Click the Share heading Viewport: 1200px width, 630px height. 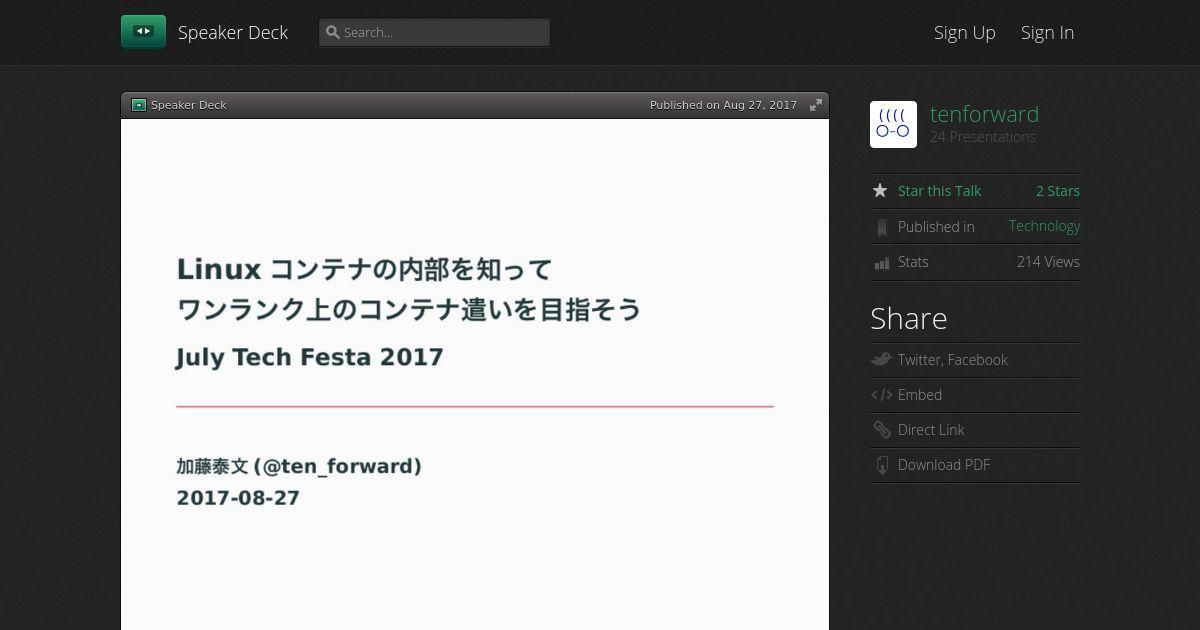(x=908, y=318)
